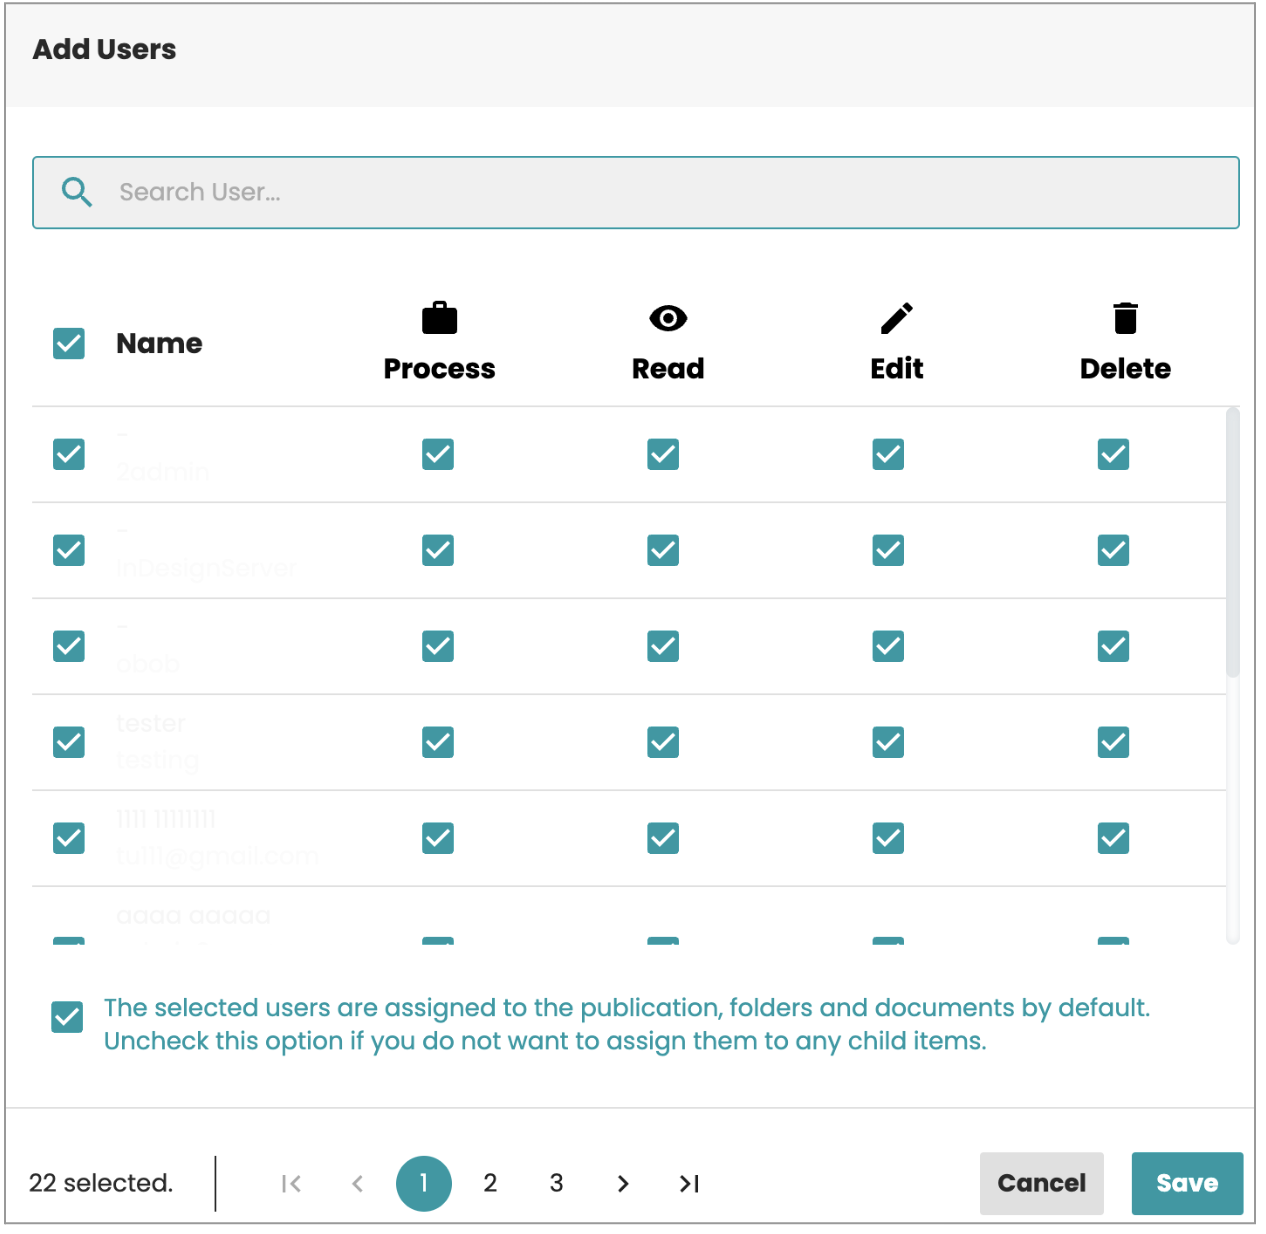Go to next page of users
The height and width of the screenshot is (1234, 1266).
tap(623, 1184)
